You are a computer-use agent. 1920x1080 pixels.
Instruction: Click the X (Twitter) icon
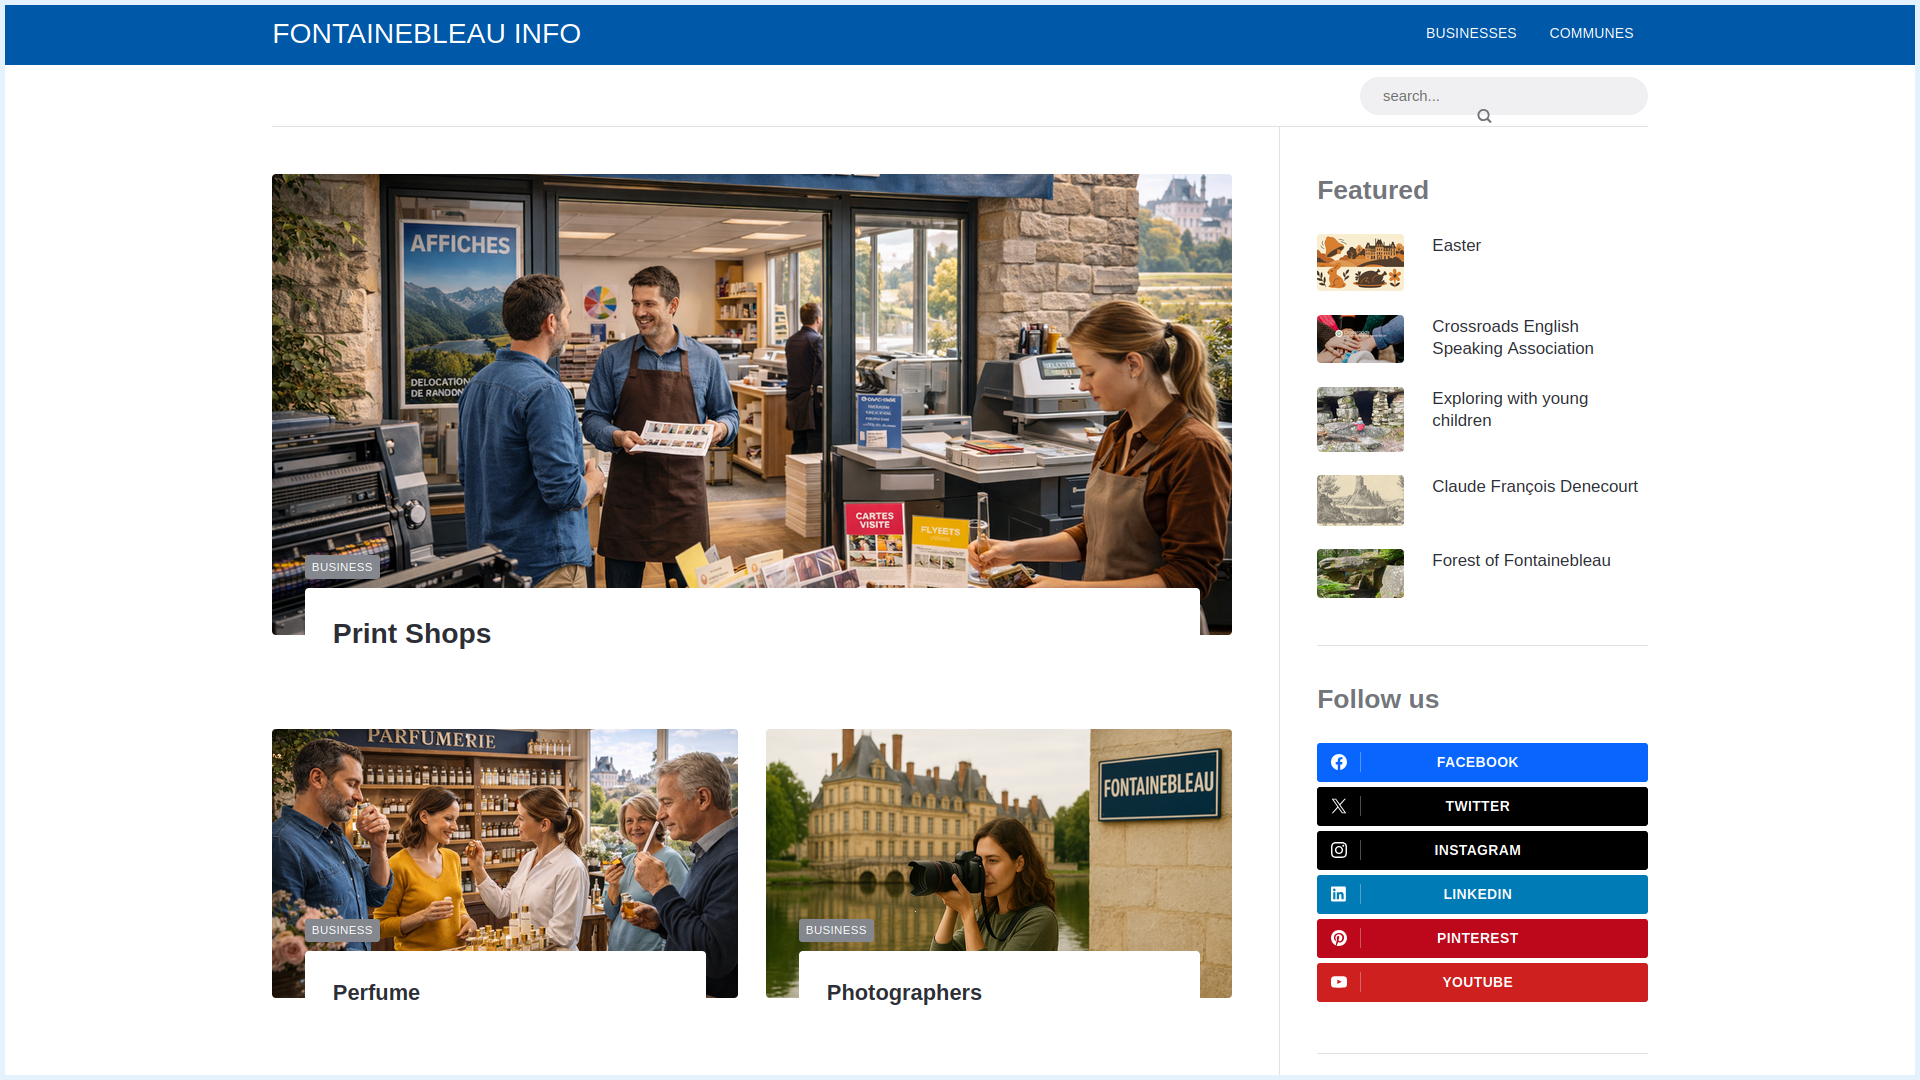pyautogui.click(x=1339, y=806)
